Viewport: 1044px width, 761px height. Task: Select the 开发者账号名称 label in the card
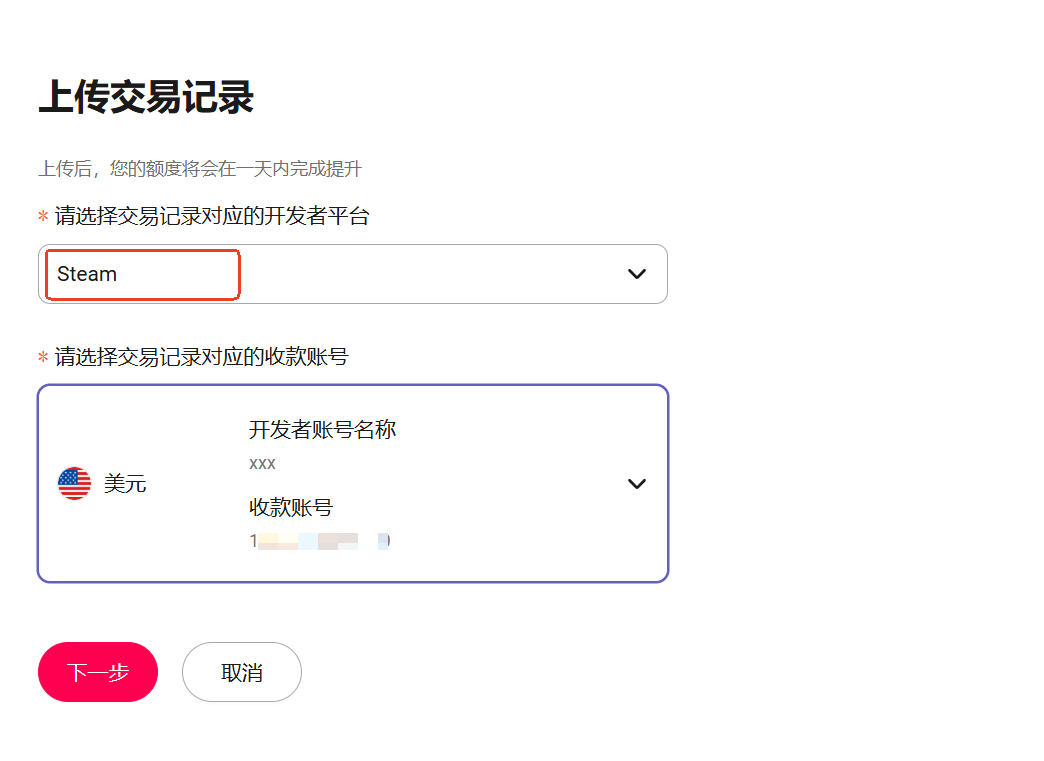pos(322,430)
